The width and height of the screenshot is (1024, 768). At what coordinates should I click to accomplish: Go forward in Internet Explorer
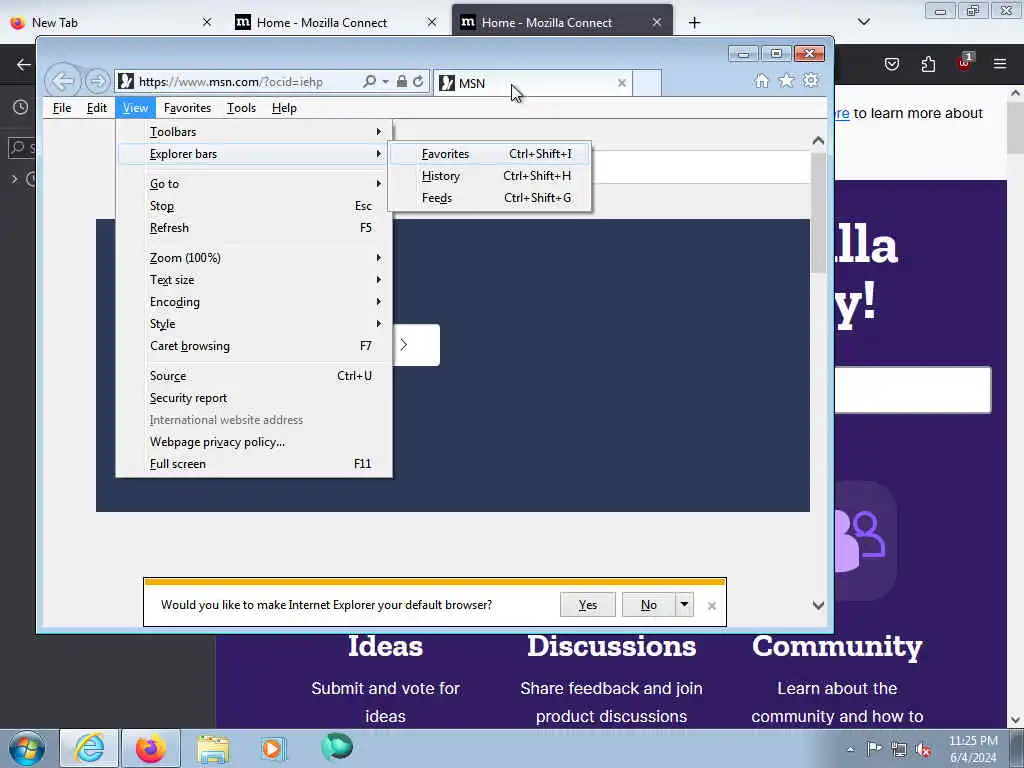click(x=97, y=82)
